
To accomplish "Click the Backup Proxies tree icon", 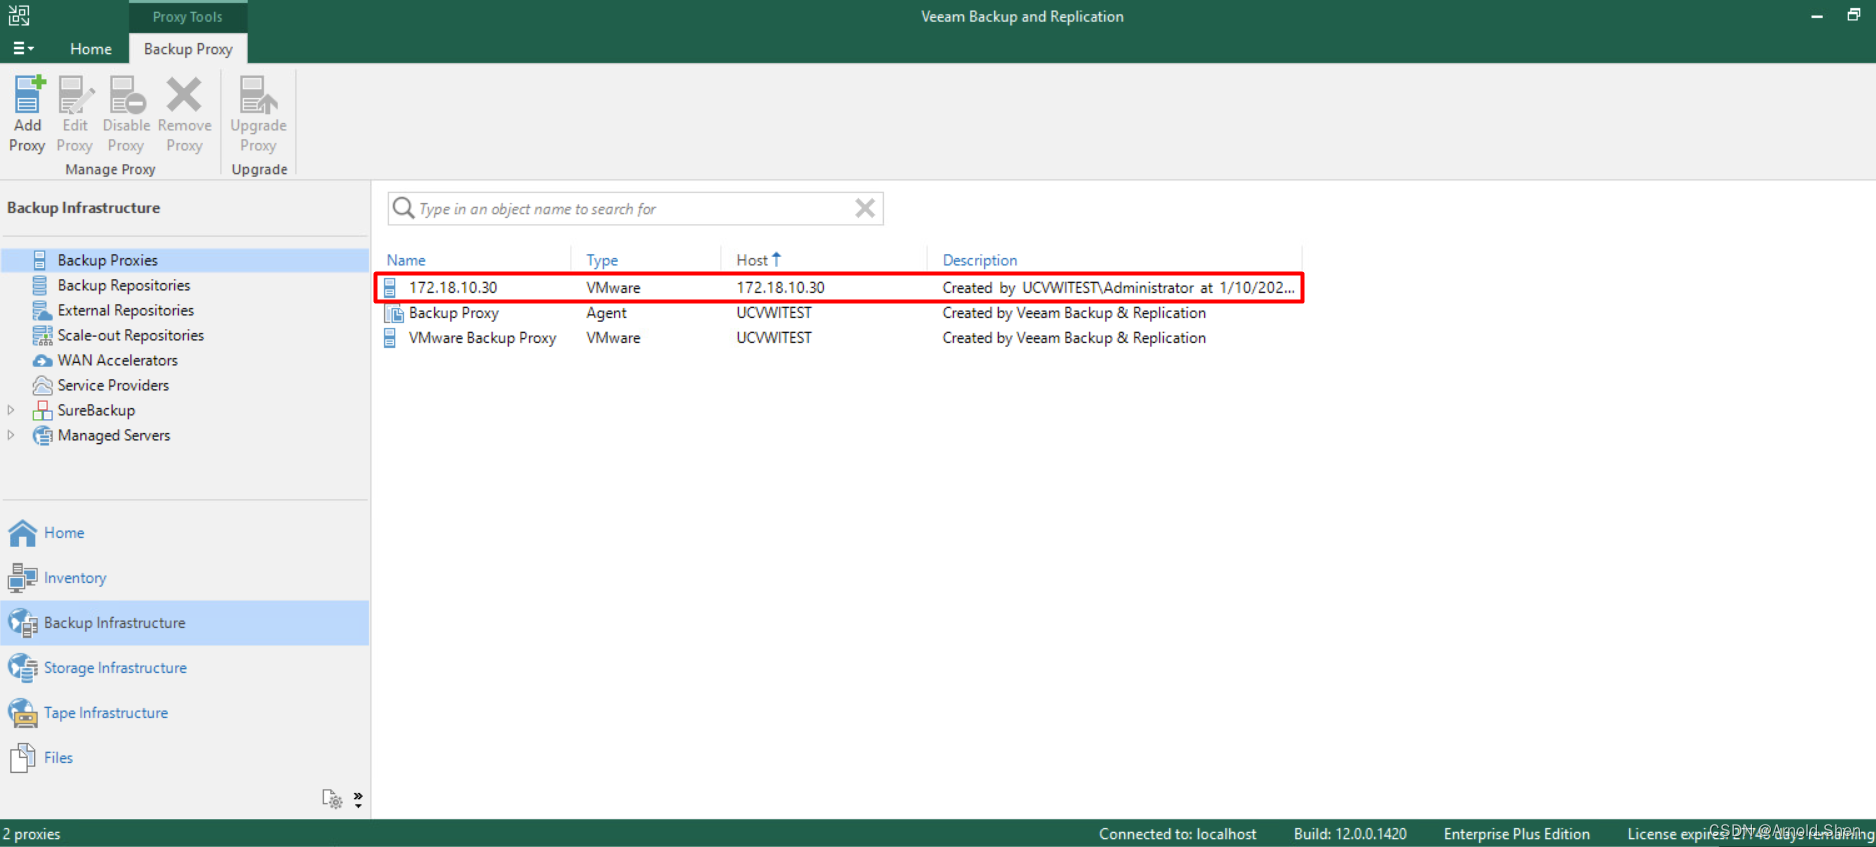I will 40,260.
